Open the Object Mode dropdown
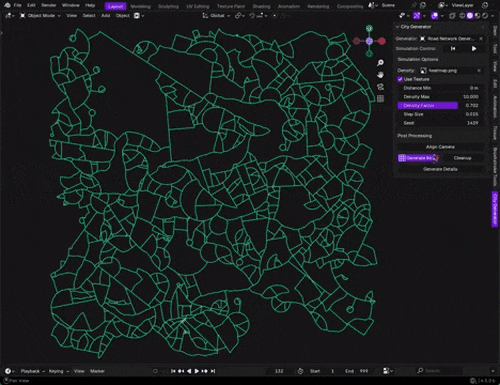Screen dimensions: 500x385 tap(41, 16)
